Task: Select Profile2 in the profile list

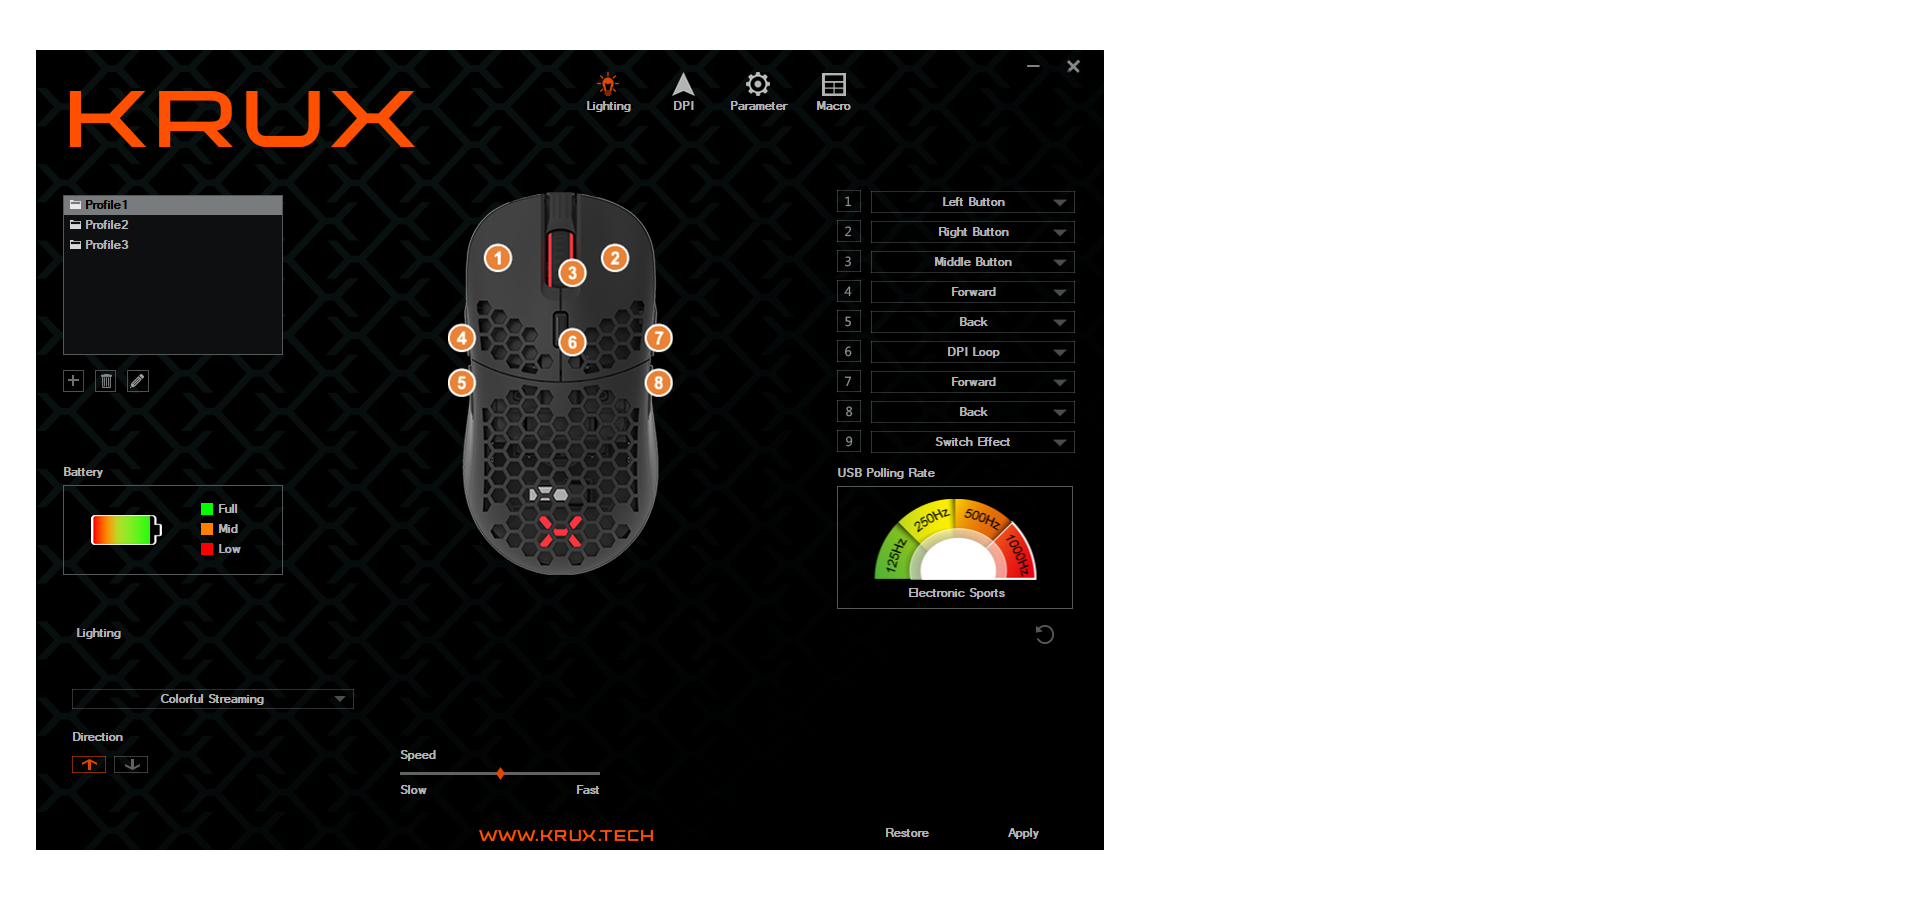Action: (x=173, y=225)
